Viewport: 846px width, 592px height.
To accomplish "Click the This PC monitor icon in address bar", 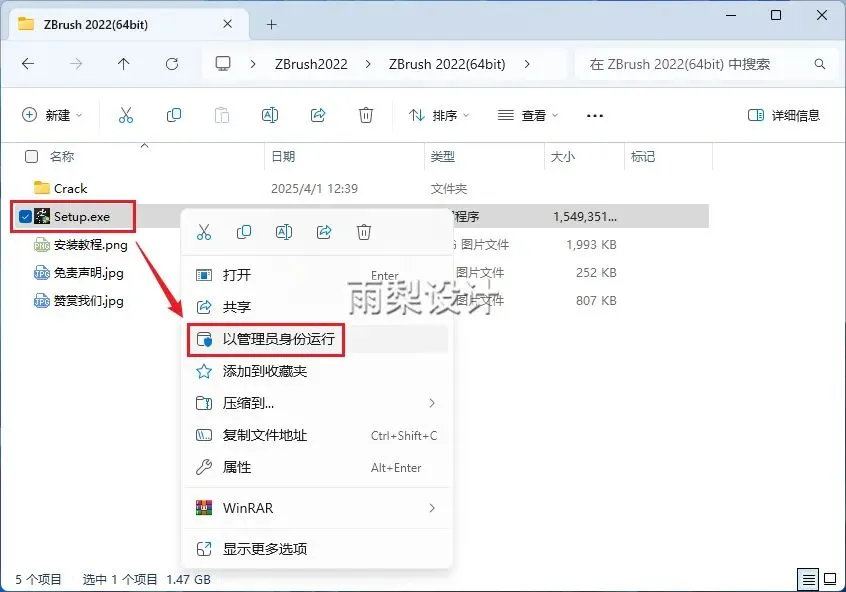I will point(223,64).
